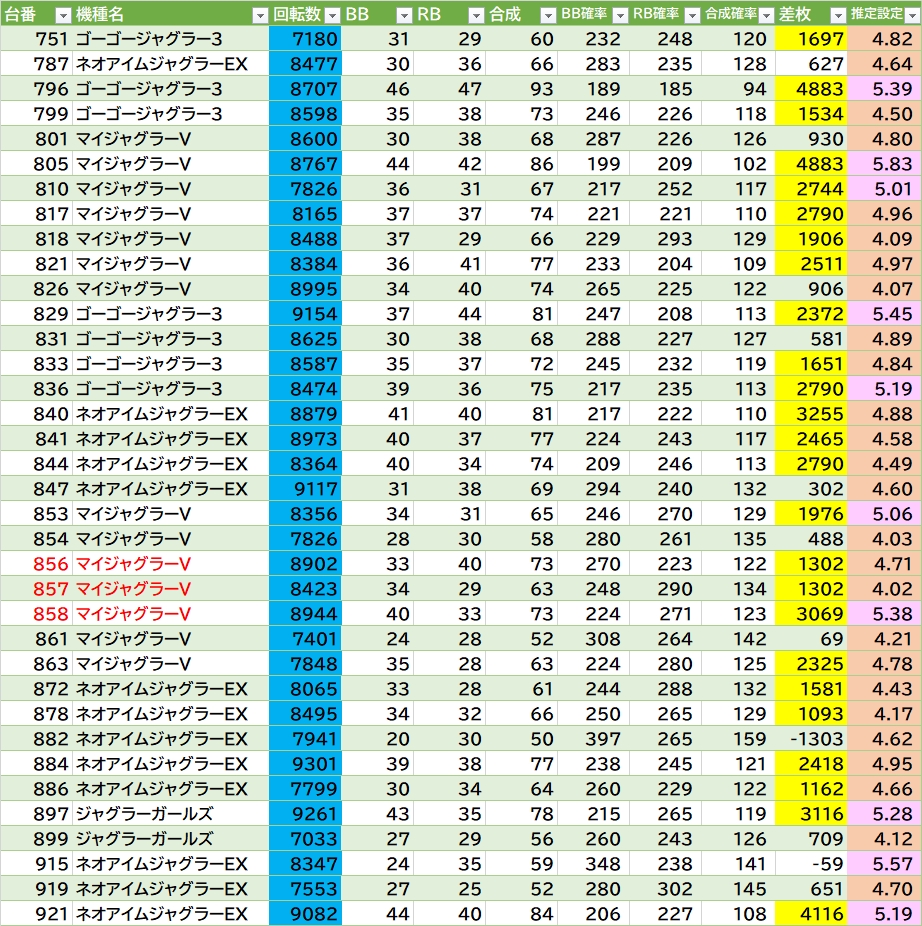Screen dimensions: 922x926
Task: Open the RB column filter dropdown
Action: pyautogui.click(x=476, y=15)
